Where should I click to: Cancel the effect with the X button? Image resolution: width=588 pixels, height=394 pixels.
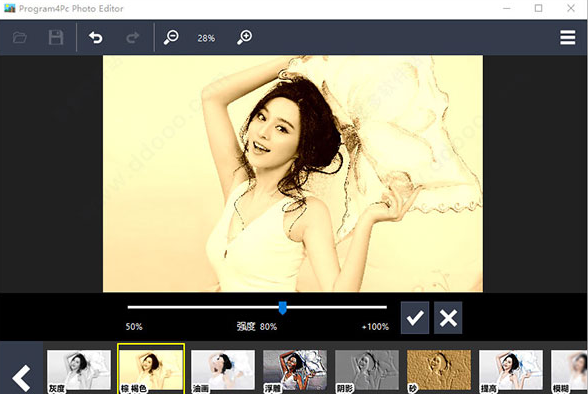(448, 318)
